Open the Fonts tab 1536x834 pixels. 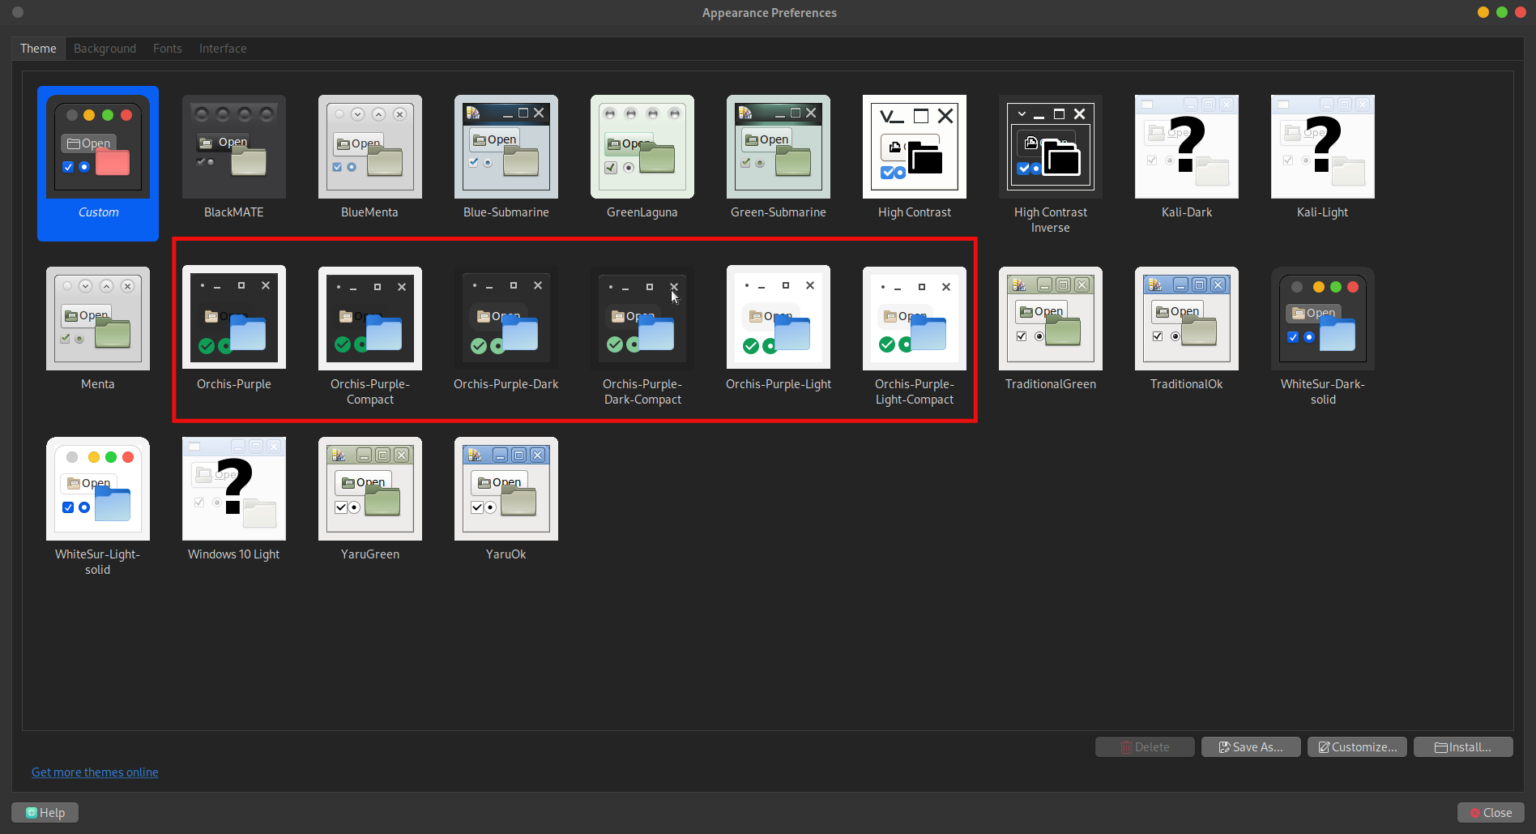(x=167, y=48)
